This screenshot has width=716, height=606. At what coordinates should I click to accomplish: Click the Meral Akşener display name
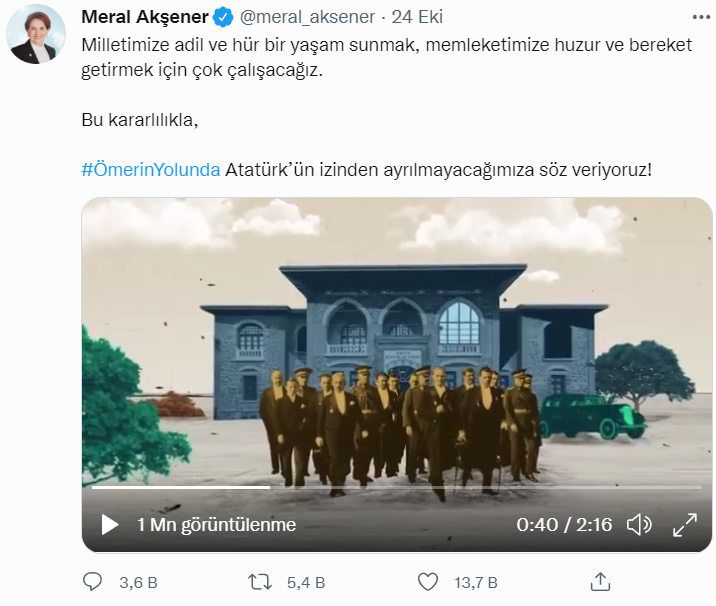(x=144, y=17)
